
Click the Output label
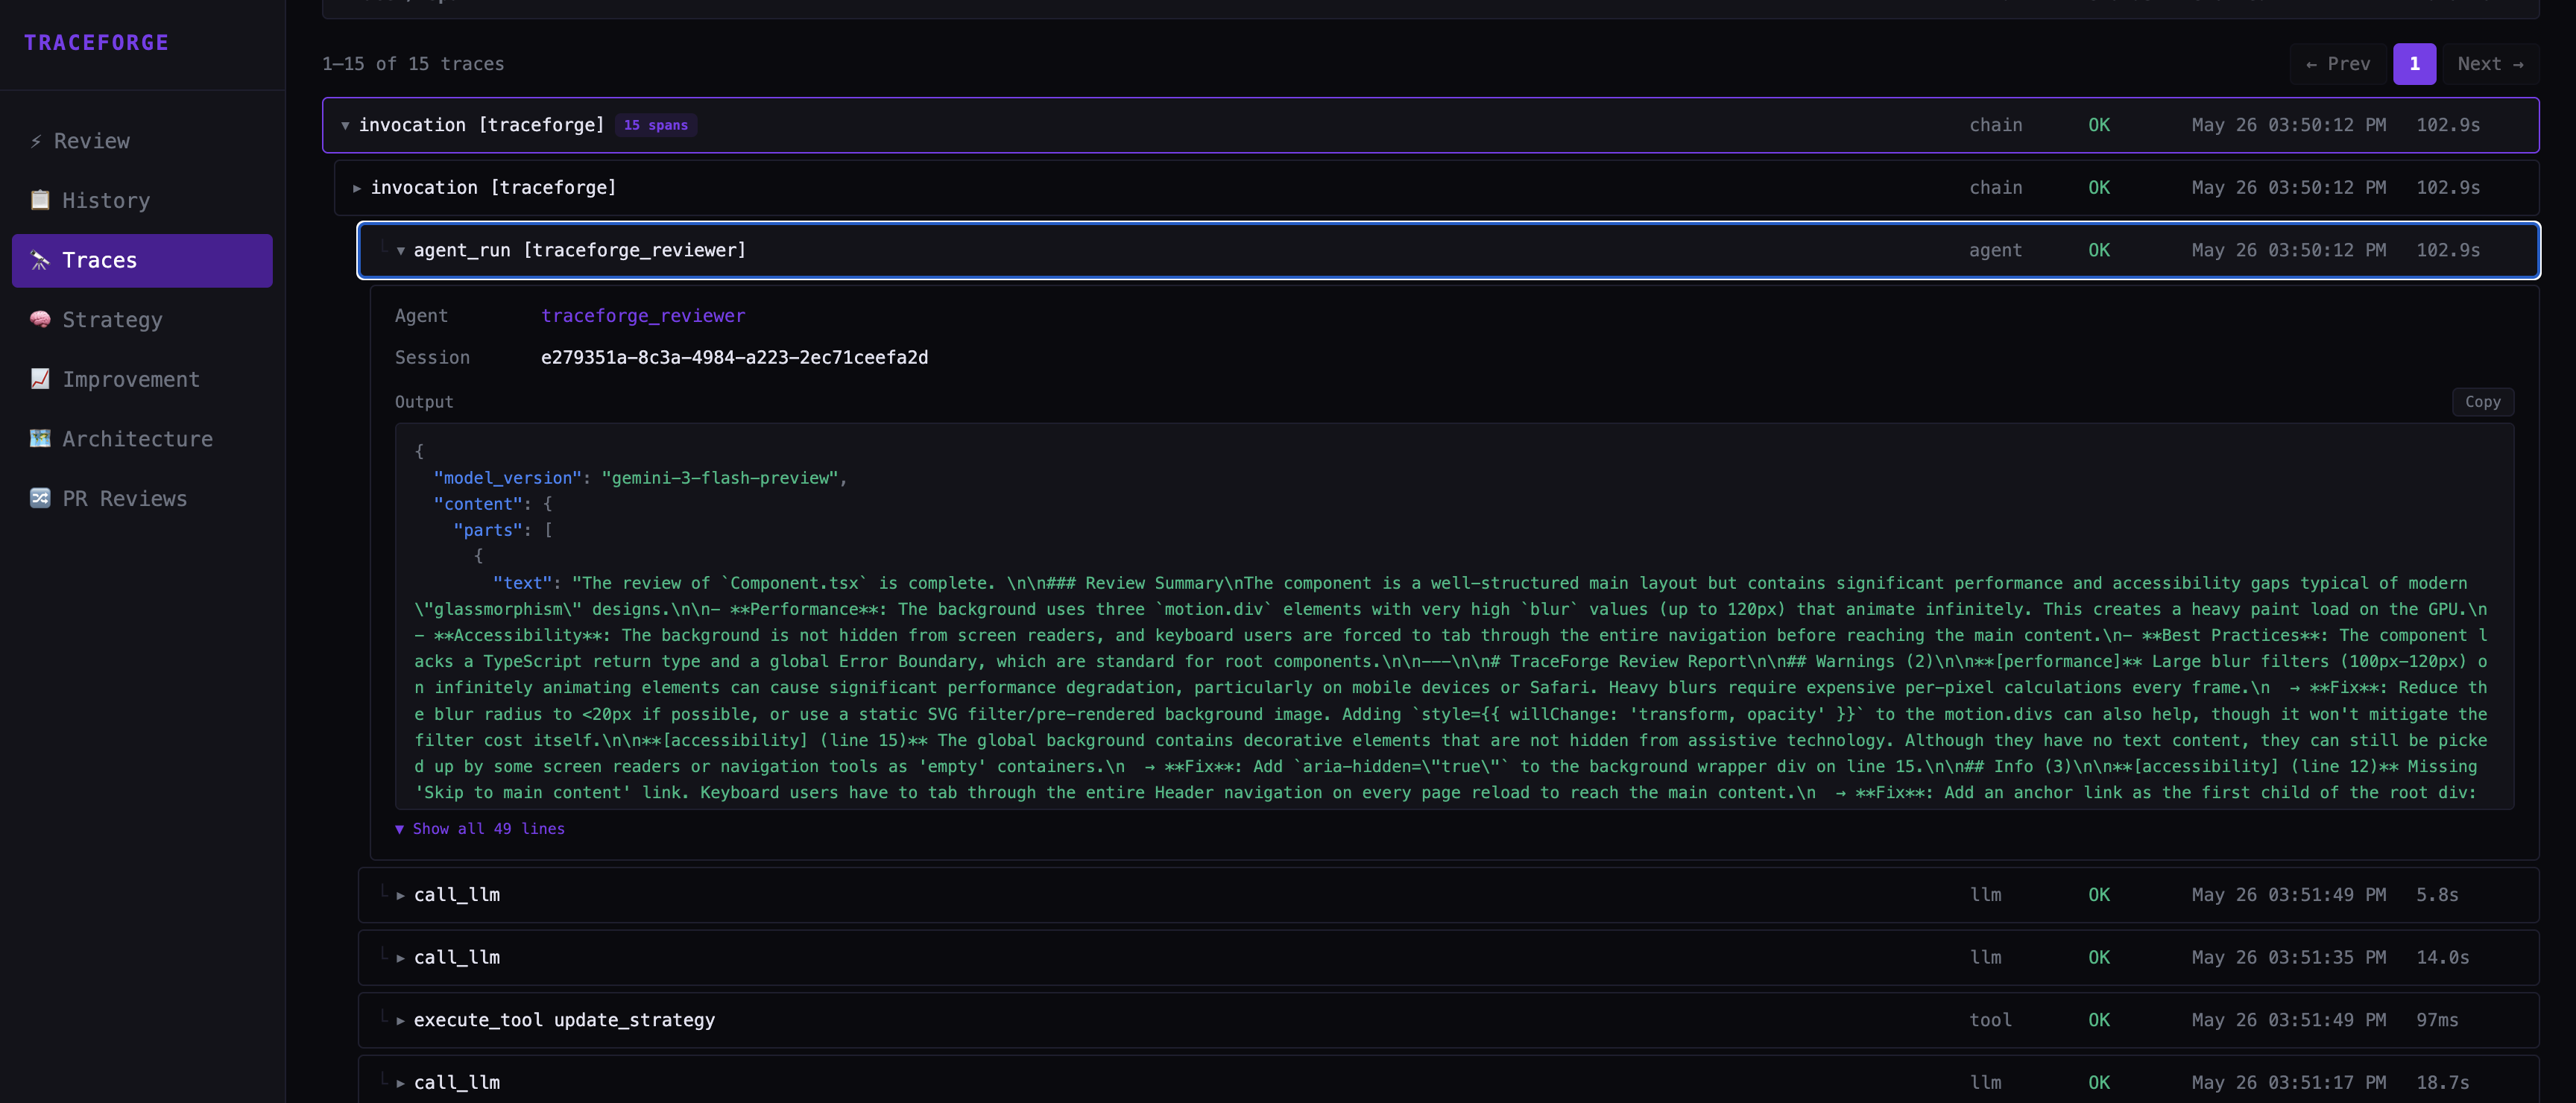[x=424, y=402]
